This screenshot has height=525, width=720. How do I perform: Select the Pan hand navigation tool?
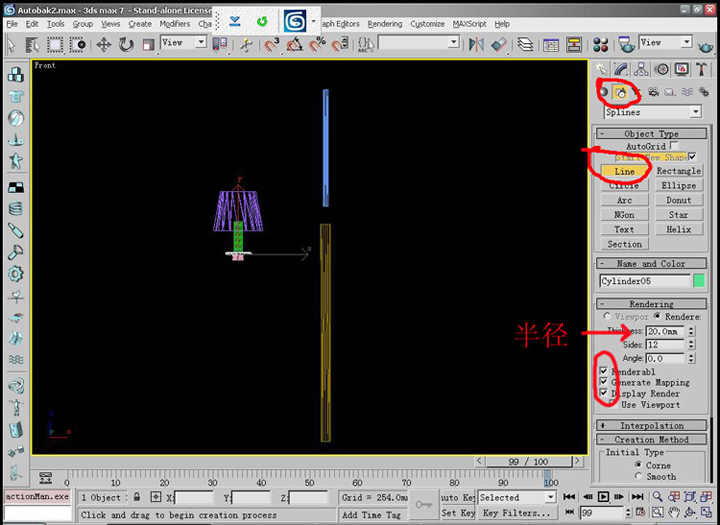click(674, 512)
